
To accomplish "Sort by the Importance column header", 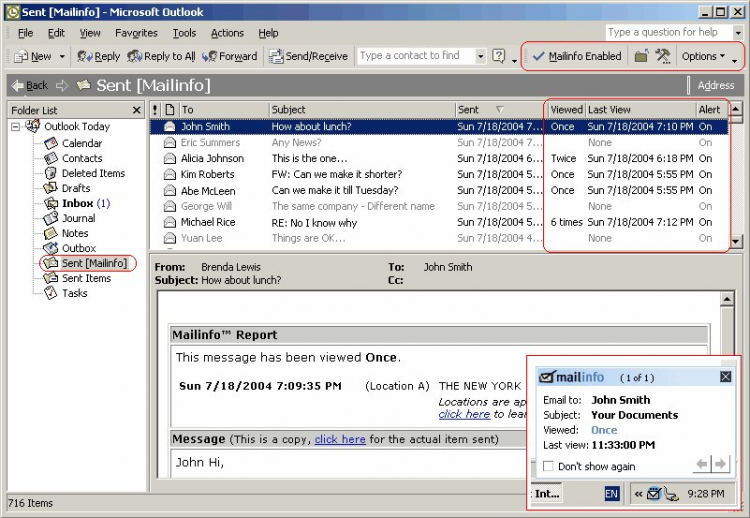I will coord(155,110).
